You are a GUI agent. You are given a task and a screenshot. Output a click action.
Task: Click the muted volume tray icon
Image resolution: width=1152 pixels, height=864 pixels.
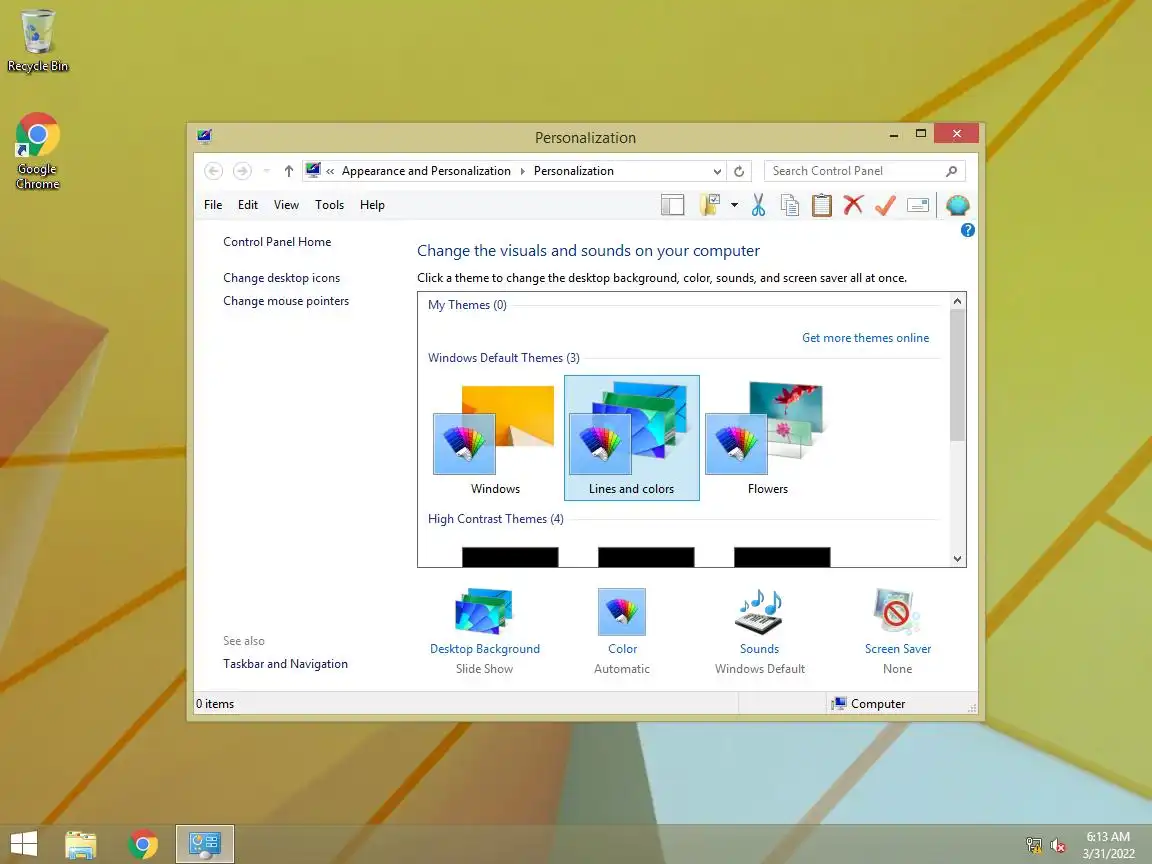coord(1058,846)
